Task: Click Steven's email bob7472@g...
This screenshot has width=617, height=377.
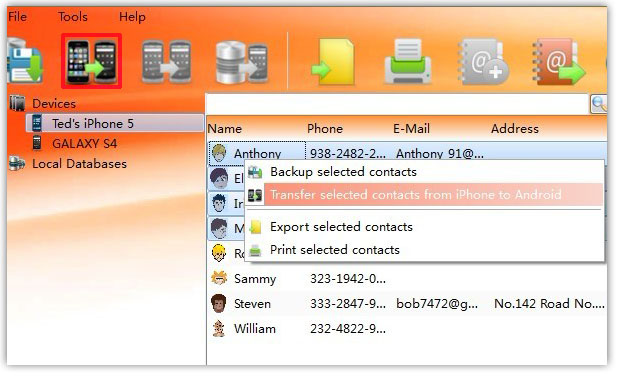Action: coord(437,304)
